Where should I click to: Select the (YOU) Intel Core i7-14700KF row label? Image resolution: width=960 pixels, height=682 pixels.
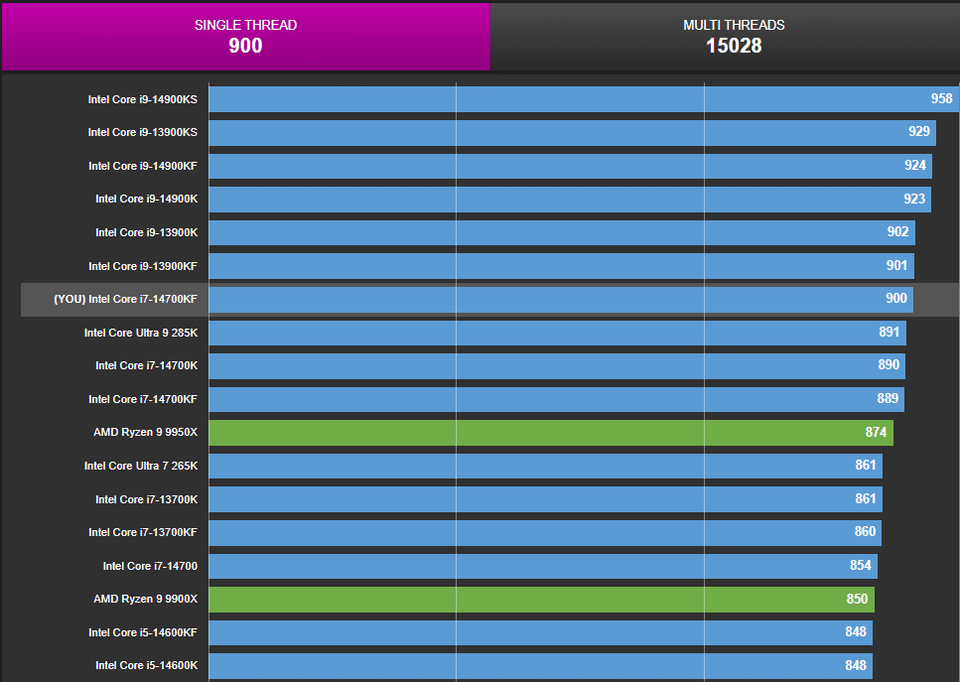coord(126,299)
